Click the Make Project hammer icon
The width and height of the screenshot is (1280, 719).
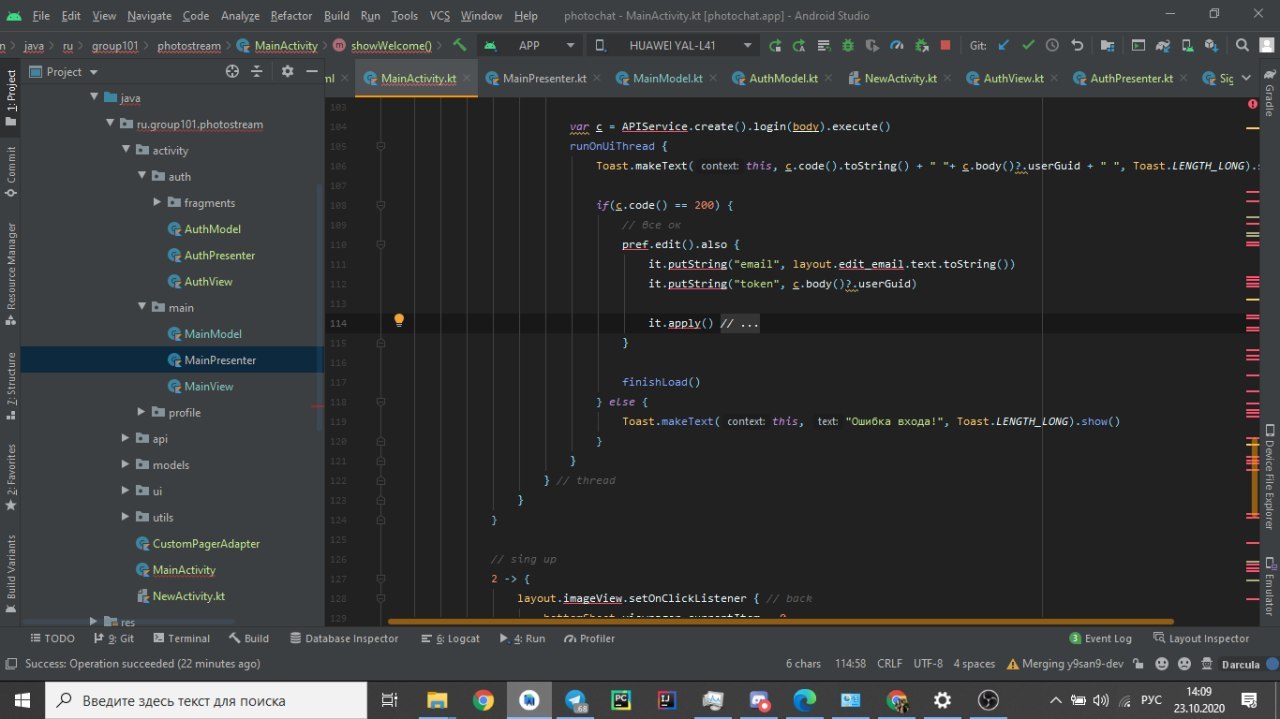pyautogui.click(x=460, y=45)
